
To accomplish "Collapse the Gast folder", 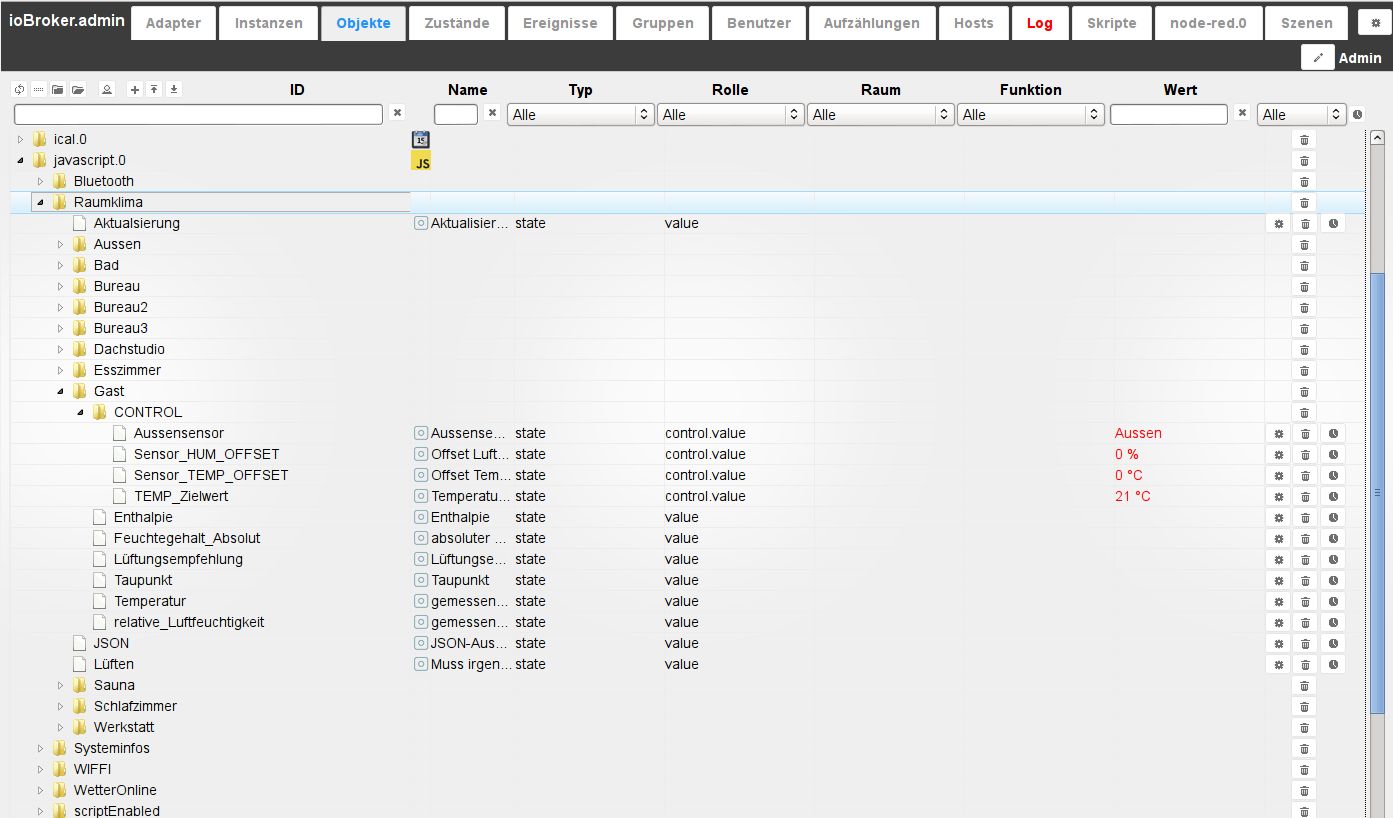I will pyautogui.click(x=60, y=391).
